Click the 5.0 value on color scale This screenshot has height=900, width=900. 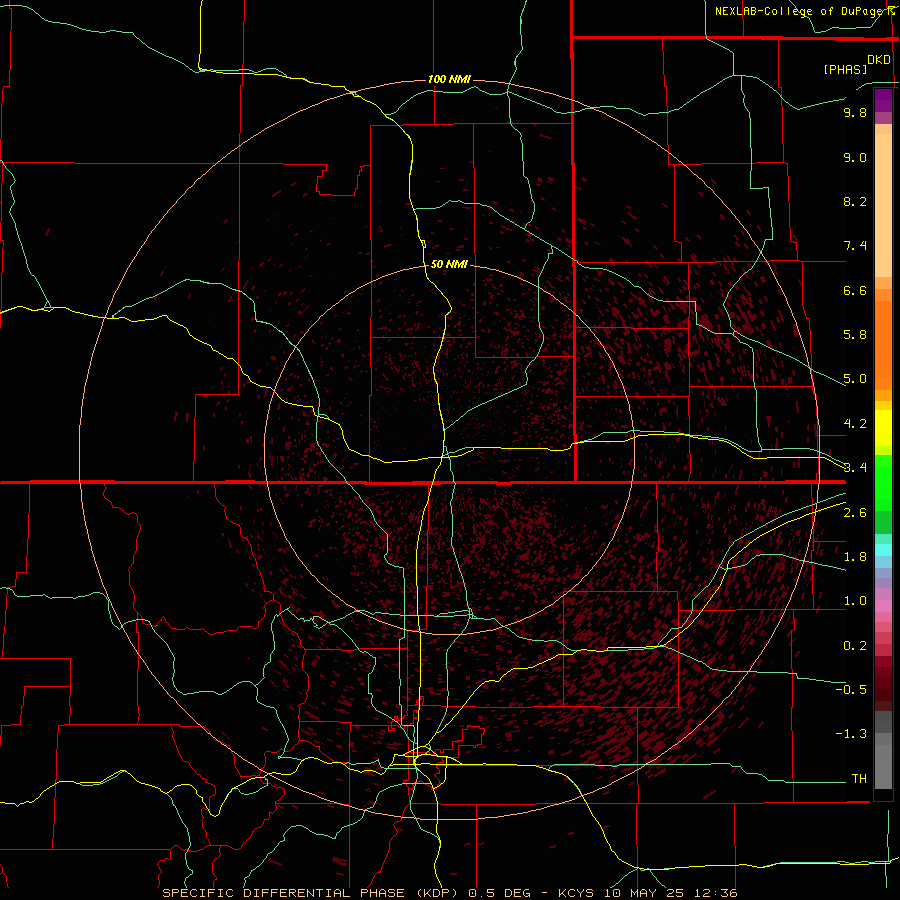[x=855, y=379]
